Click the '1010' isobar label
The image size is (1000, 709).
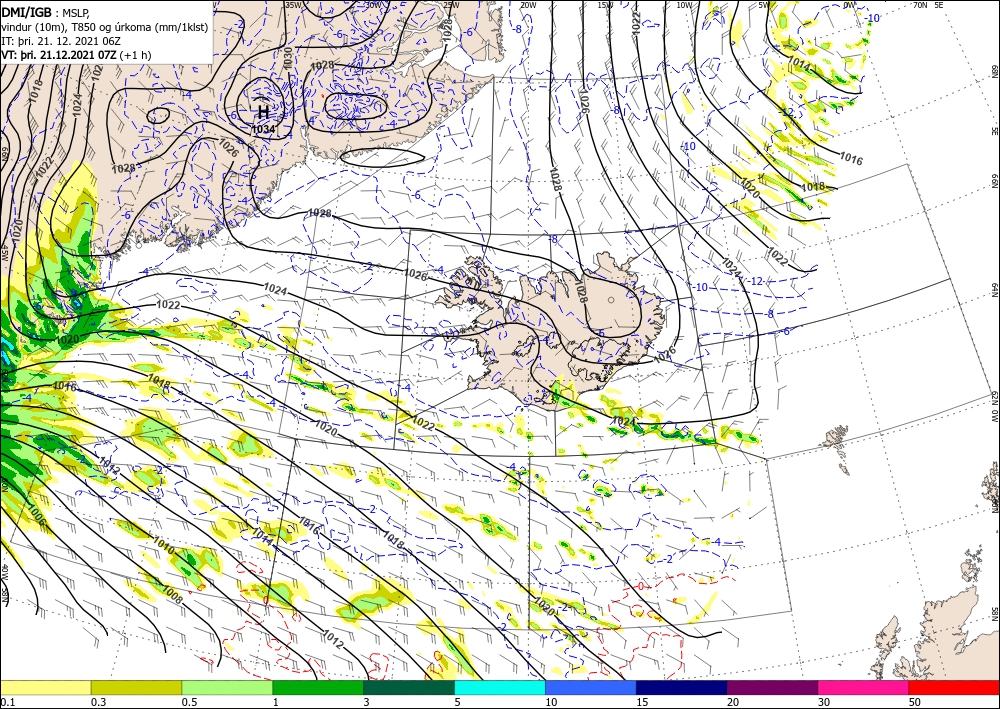pyautogui.click(x=163, y=544)
